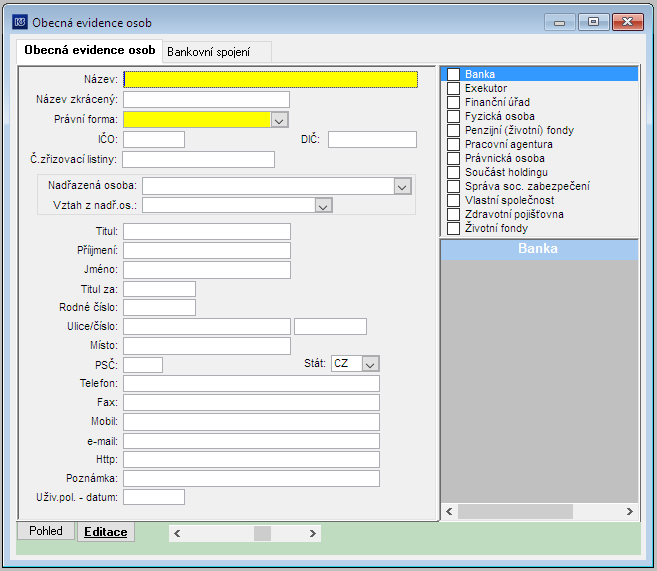Click the Příjmení input field
Viewport: 657px width, 571px height.
coord(207,251)
